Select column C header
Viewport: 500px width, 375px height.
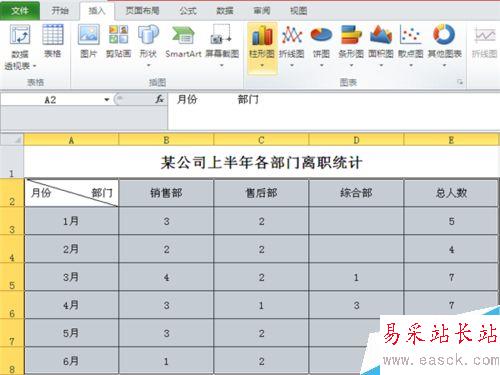click(261, 140)
